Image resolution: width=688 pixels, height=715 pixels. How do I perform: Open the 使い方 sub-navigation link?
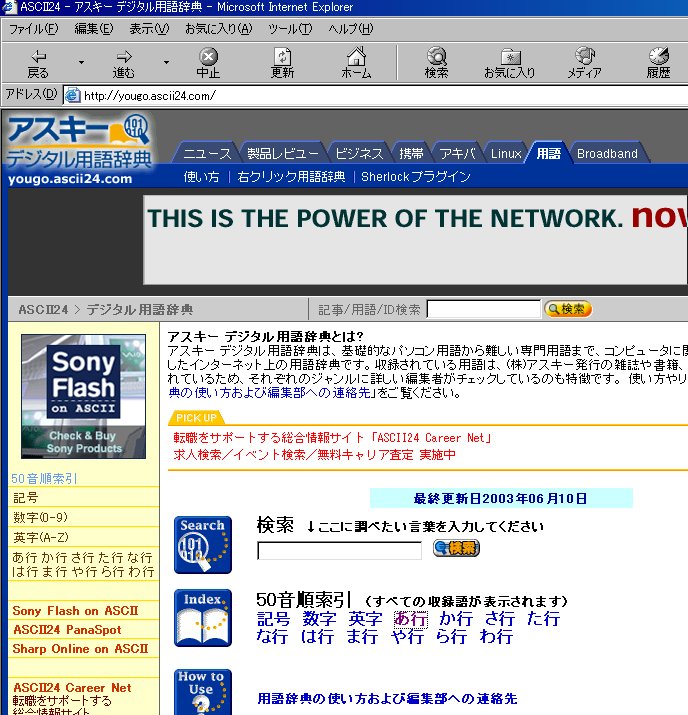[x=201, y=177]
